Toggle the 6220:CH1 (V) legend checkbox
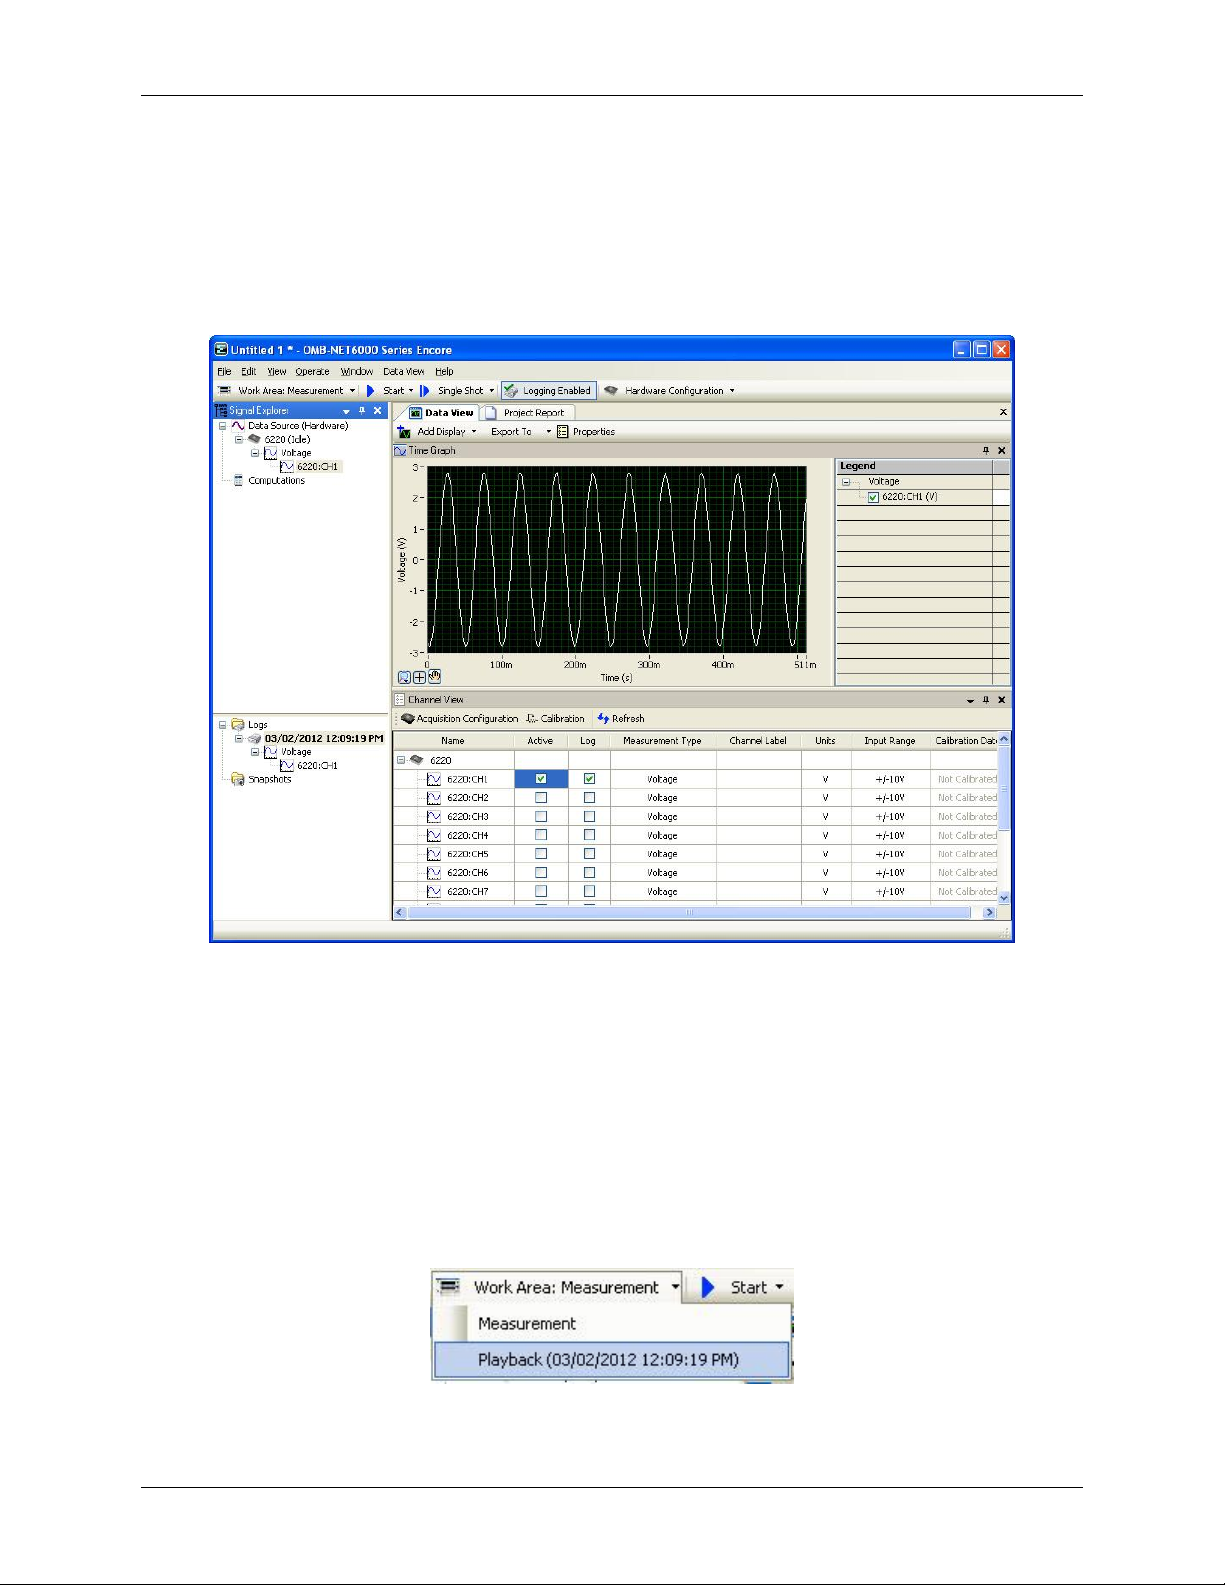 873,497
